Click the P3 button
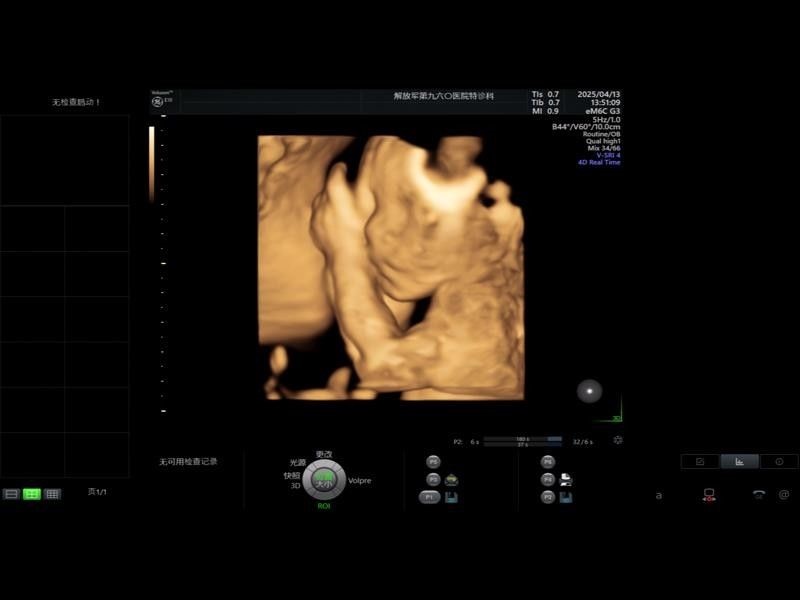Image resolution: width=800 pixels, height=600 pixels. 433,480
